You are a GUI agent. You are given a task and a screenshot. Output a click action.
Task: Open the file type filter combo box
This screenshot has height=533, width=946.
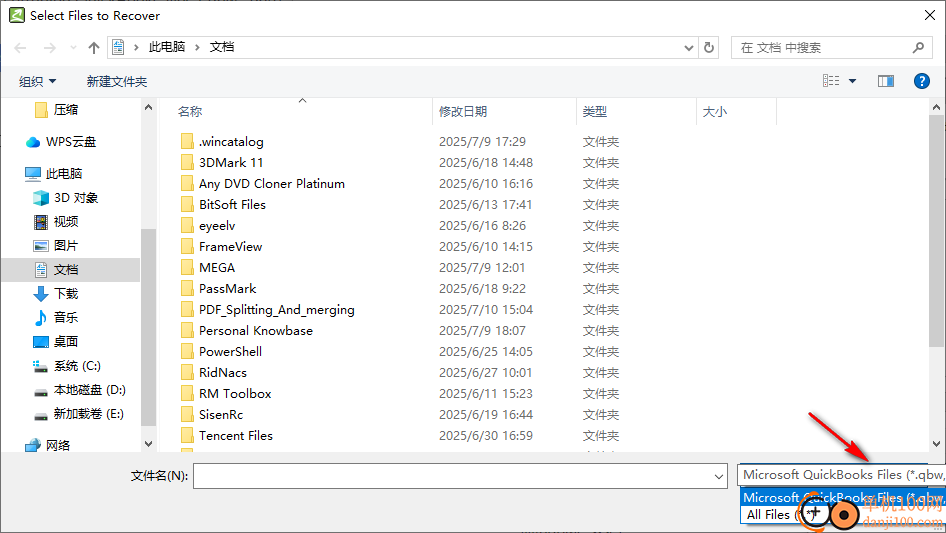842,475
